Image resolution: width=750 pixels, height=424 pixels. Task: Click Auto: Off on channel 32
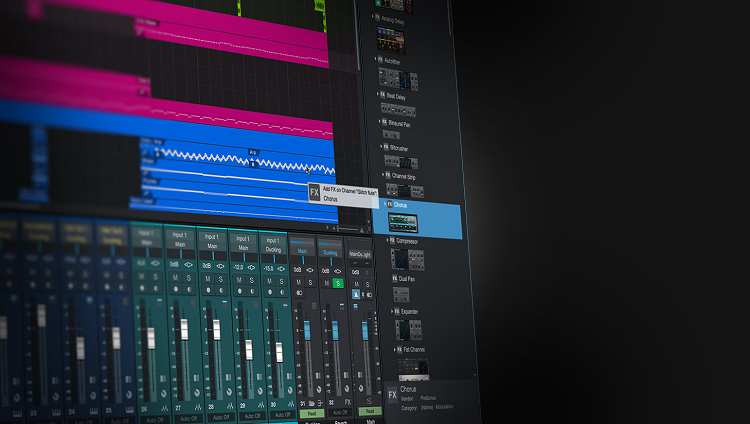(x=340, y=413)
